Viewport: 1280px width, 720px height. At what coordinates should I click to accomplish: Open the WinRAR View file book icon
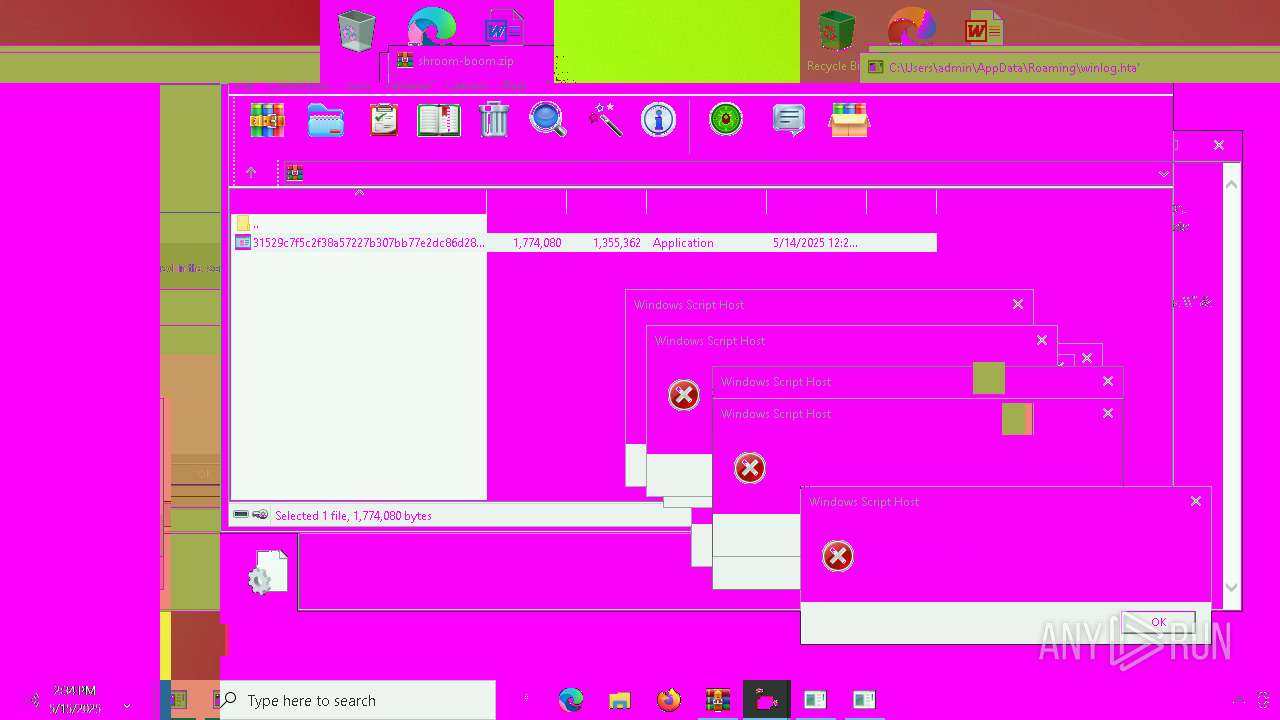pos(439,121)
